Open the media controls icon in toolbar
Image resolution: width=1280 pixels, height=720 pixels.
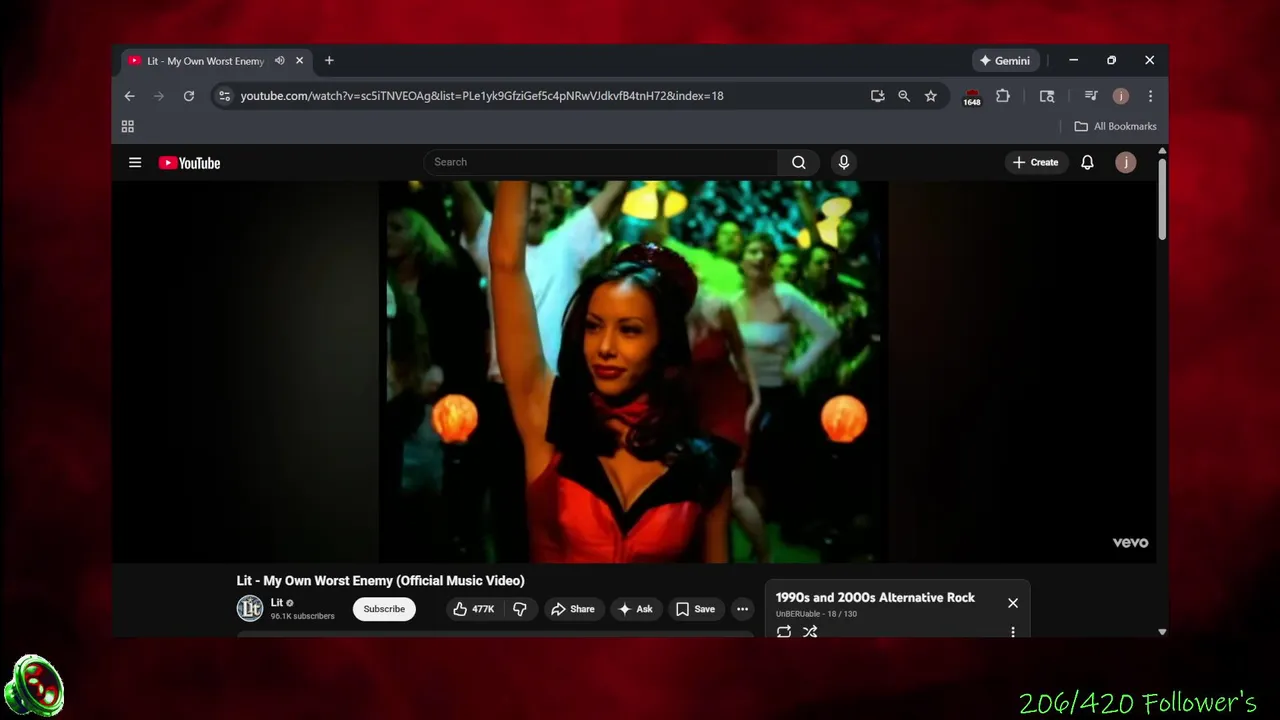[x=1091, y=96]
